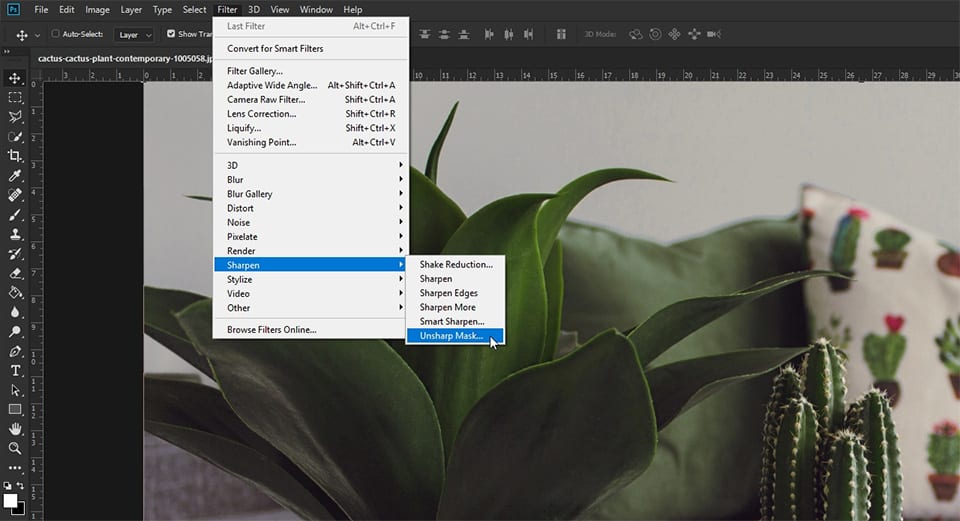Open the Liquify filter
960x521 pixels.
(x=312, y=128)
